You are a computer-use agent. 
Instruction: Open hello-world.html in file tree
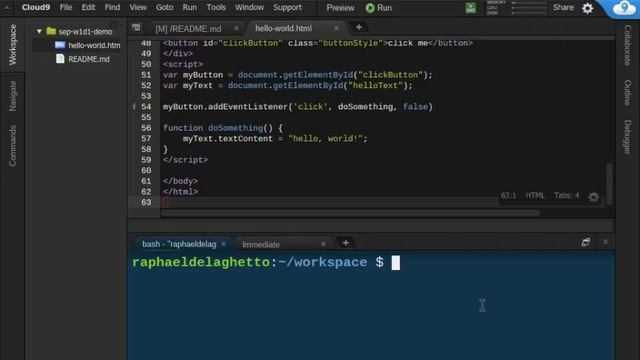94,45
